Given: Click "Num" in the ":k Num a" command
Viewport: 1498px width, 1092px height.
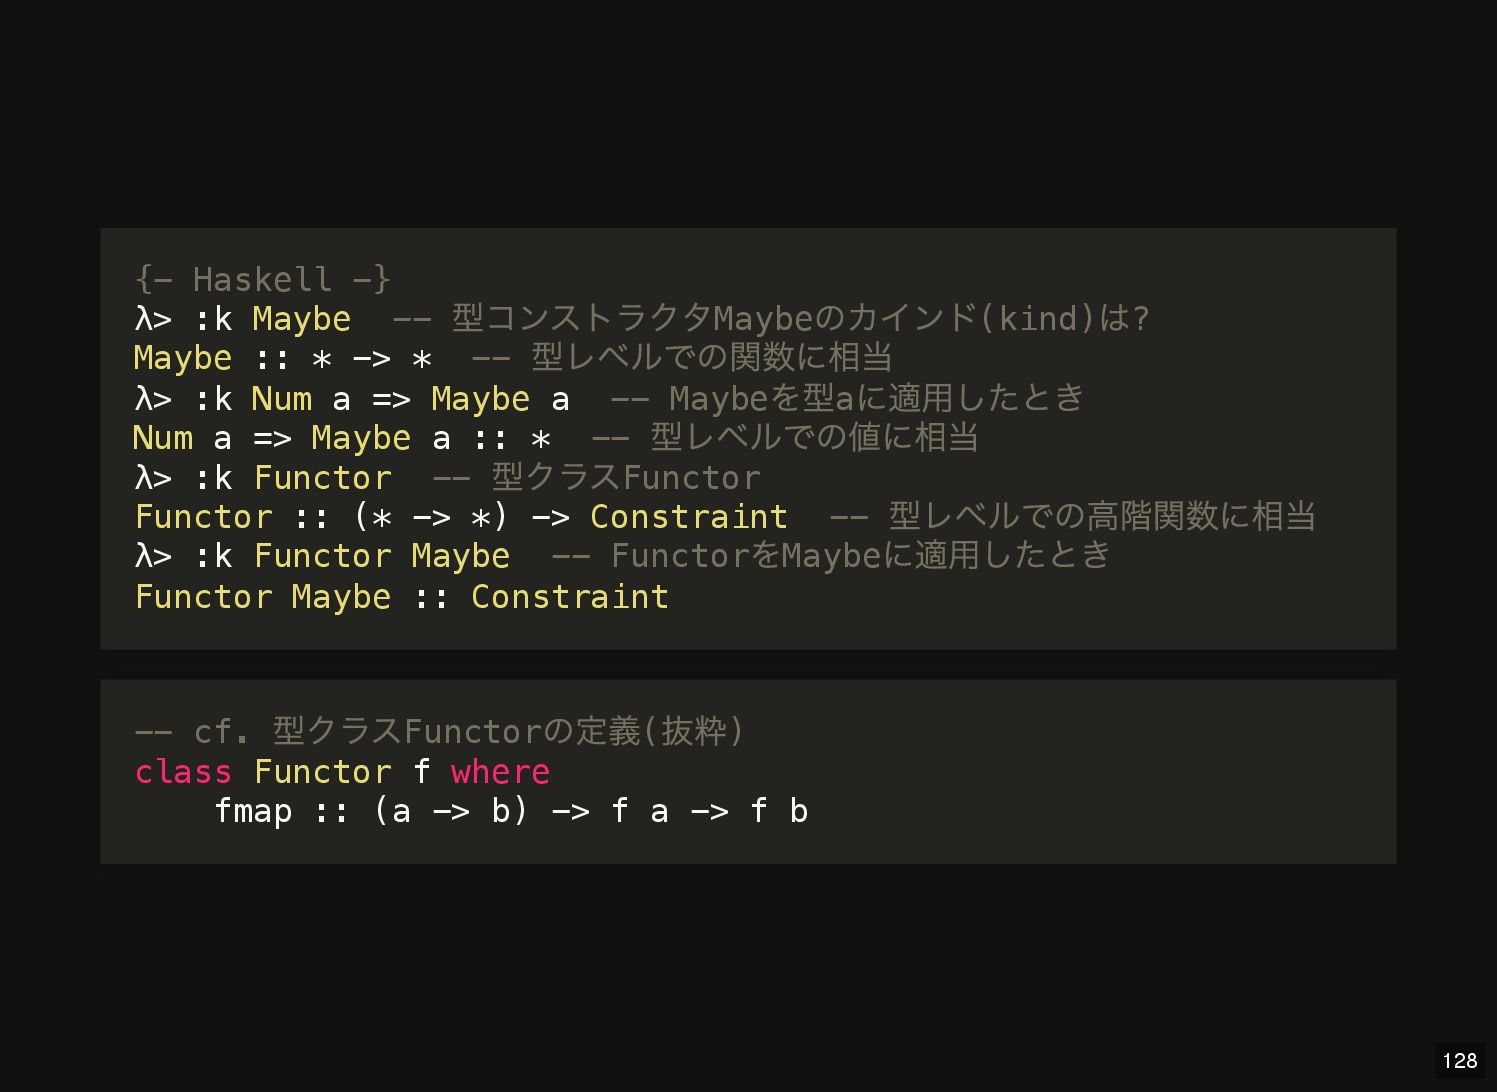Looking at the screenshot, I should [282, 398].
